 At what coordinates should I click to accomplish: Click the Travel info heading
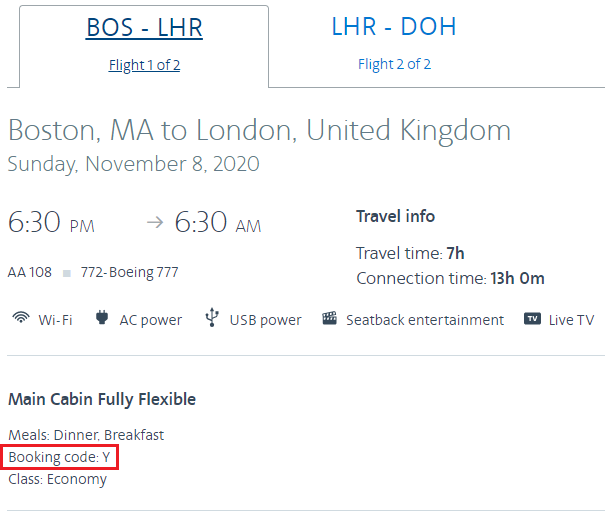(x=395, y=216)
